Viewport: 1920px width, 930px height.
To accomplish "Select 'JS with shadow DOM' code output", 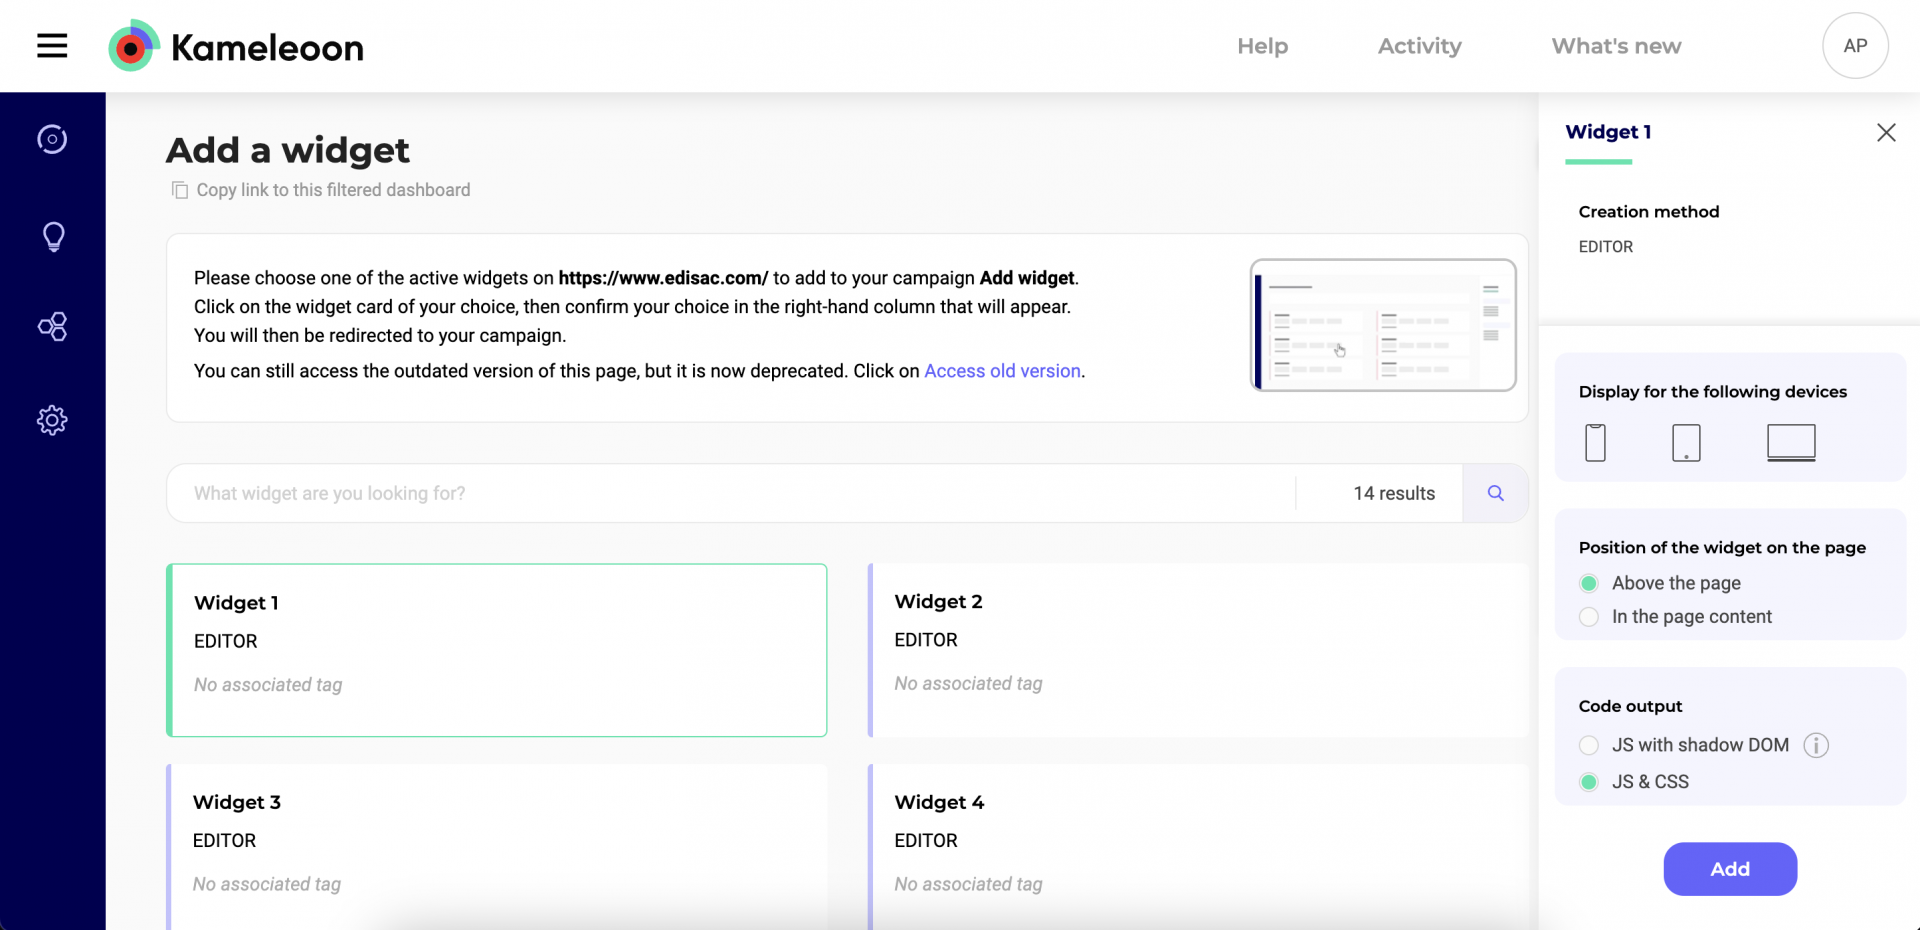I will [1589, 745].
